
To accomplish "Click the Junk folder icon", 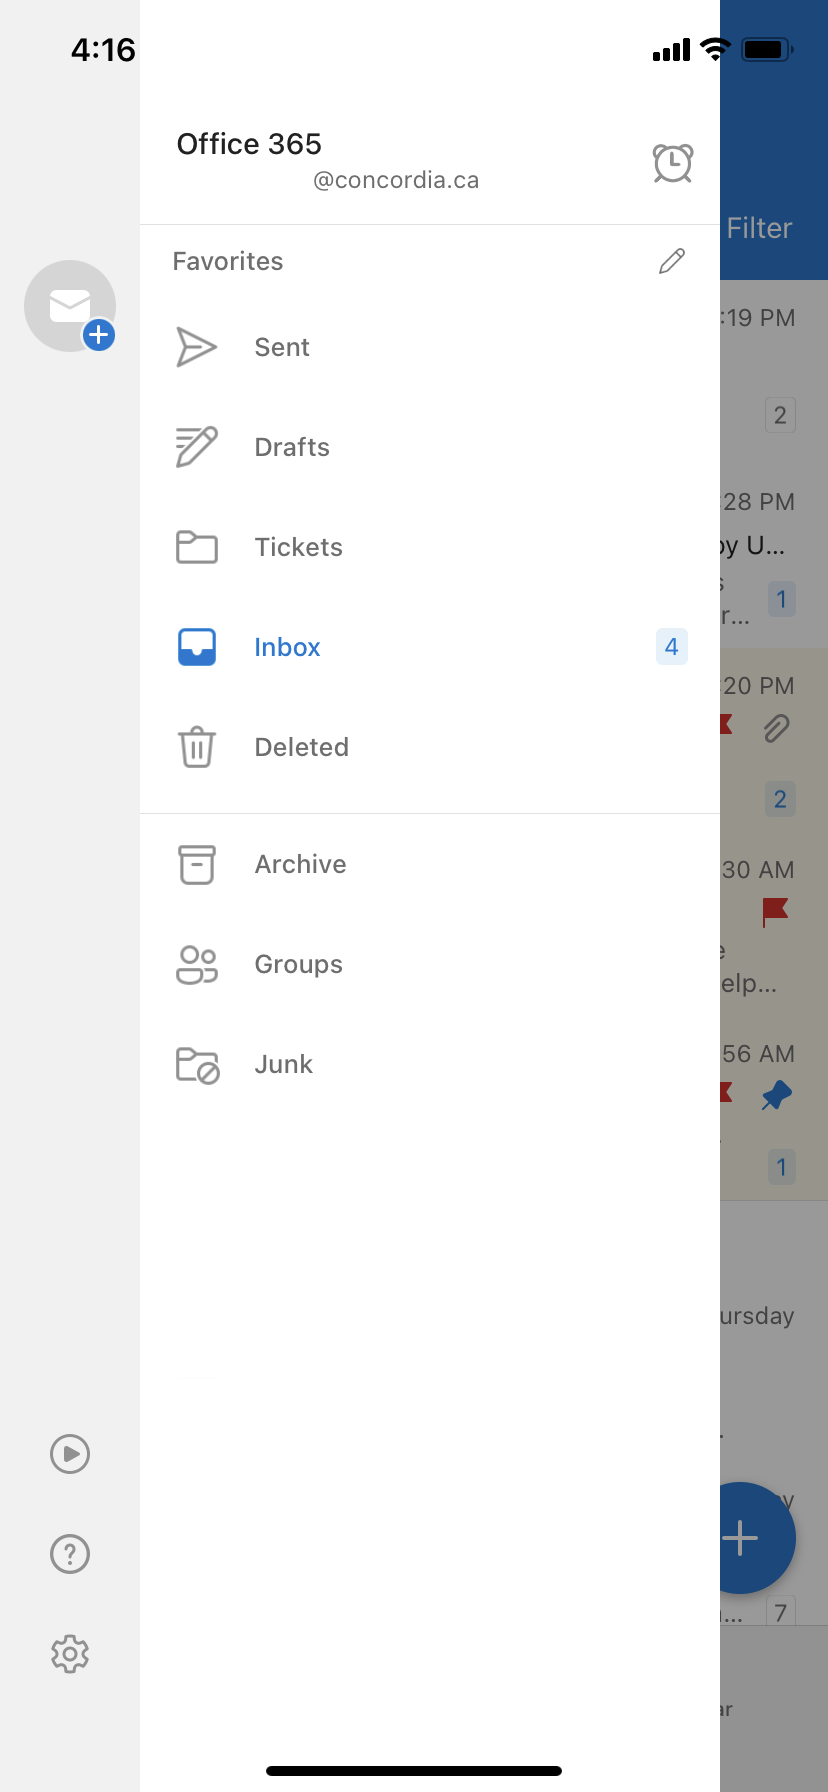I will click(x=197, y=1065).
